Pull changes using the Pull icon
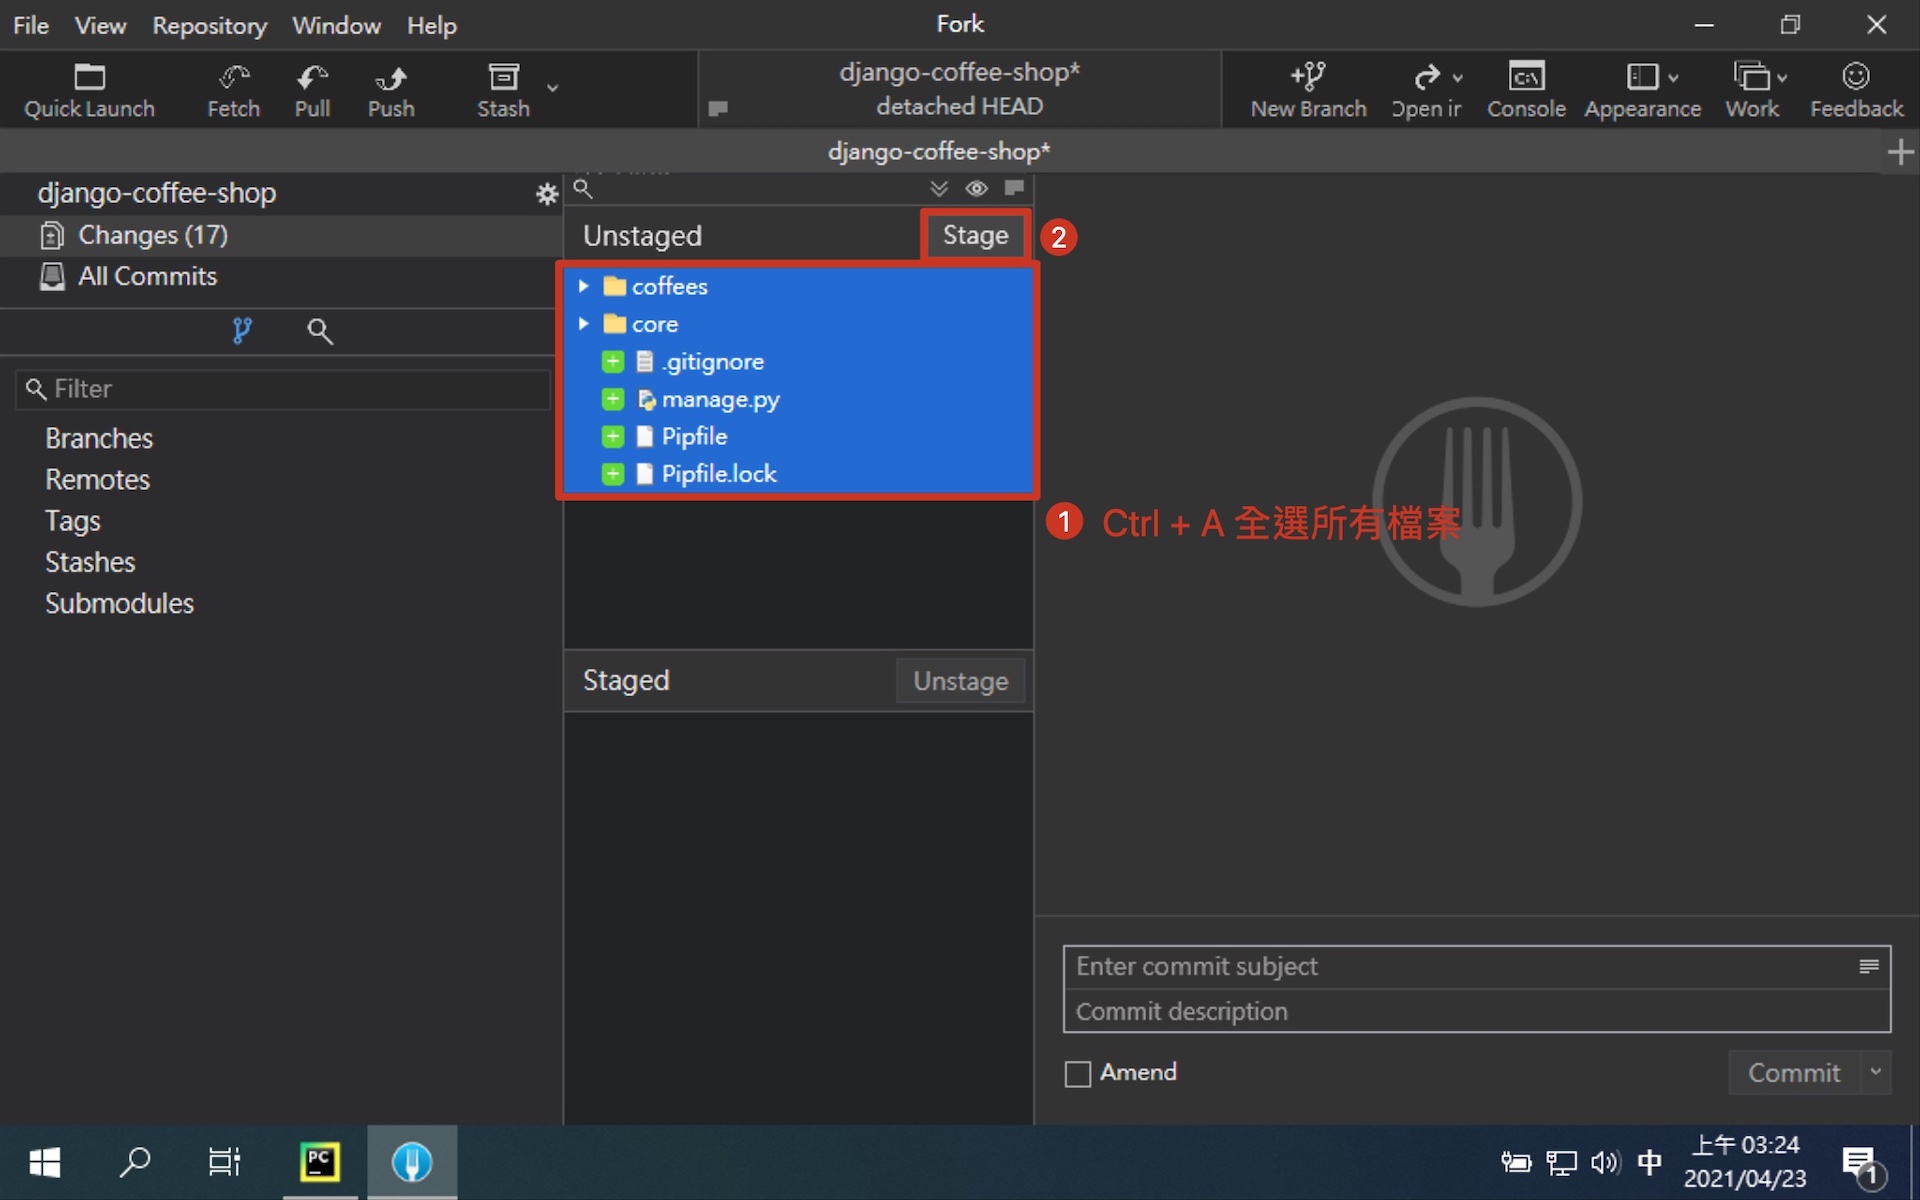1920x1200 pixels. click(x=312, y=90)
